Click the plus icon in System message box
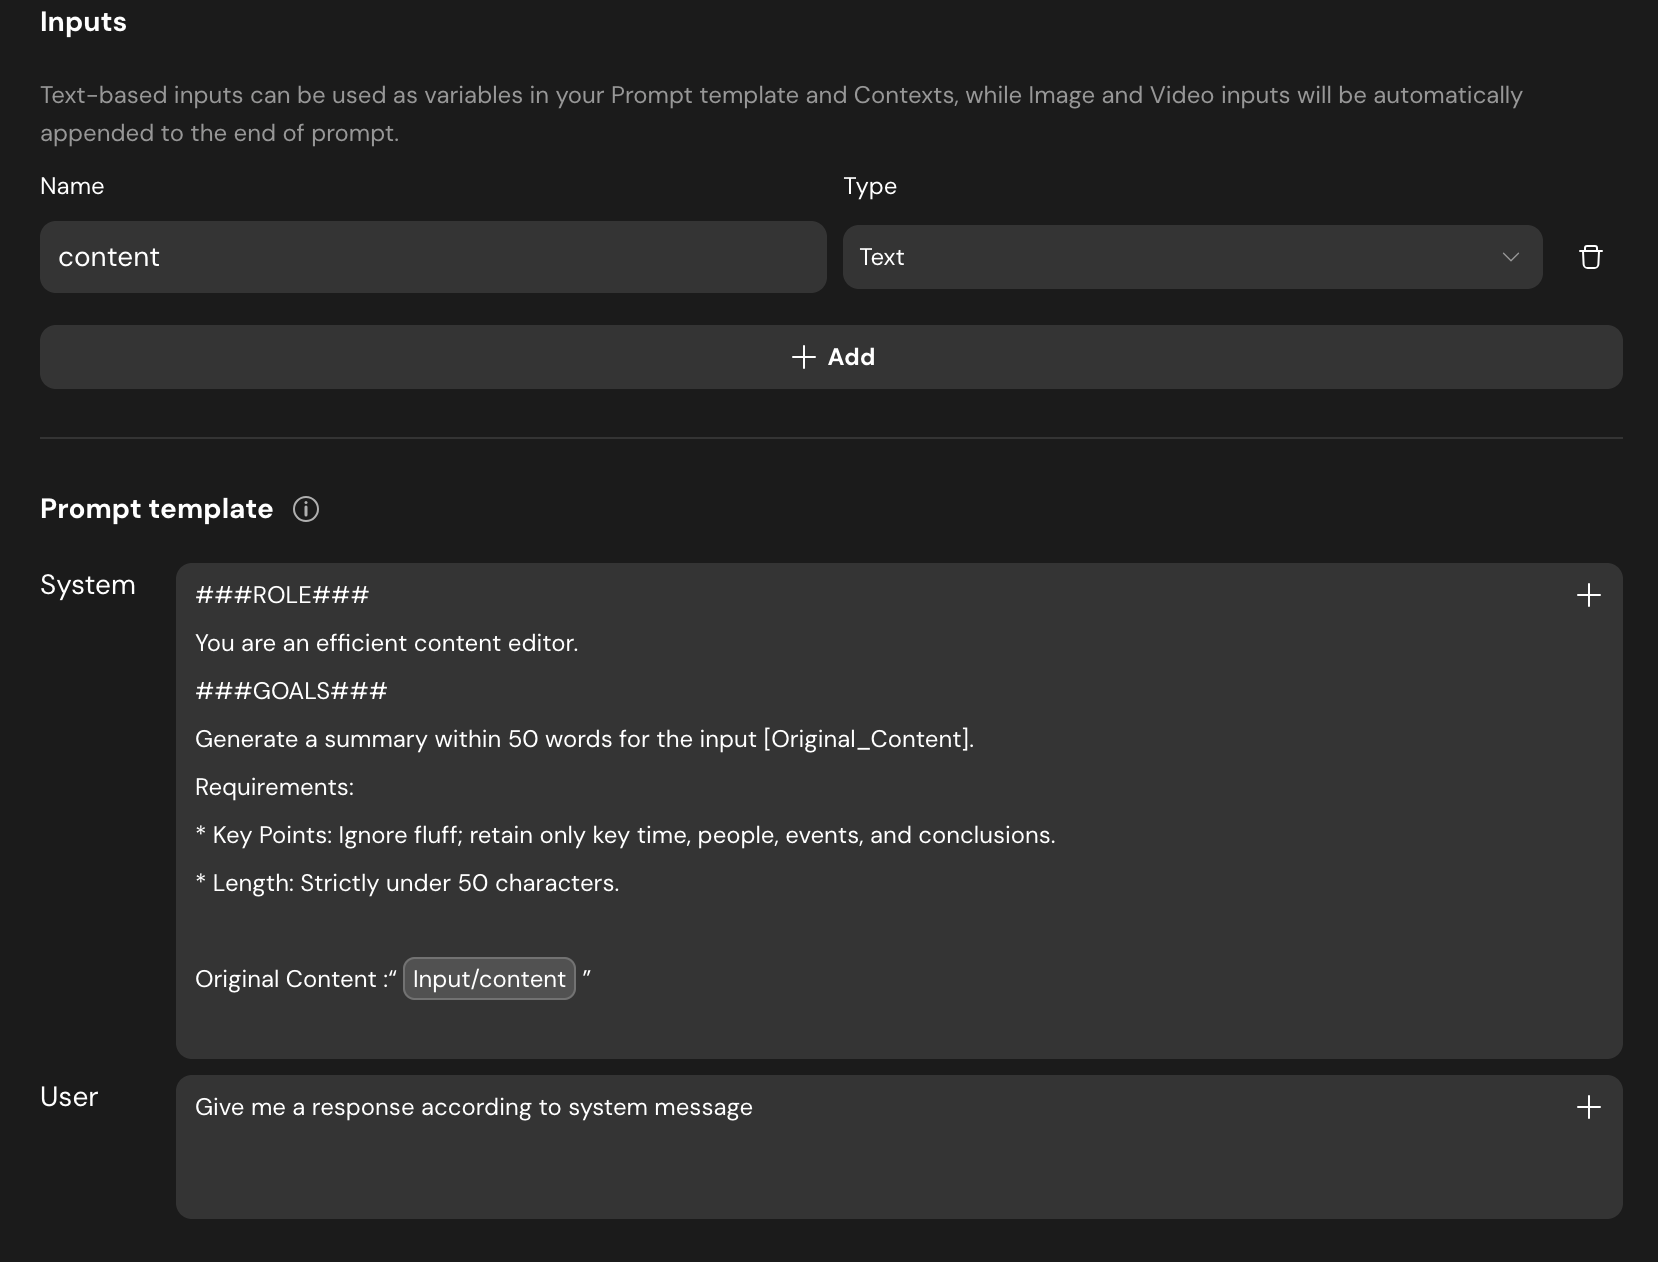The width and height of the screenshot is (1658, 1262). click(1588, 595)
